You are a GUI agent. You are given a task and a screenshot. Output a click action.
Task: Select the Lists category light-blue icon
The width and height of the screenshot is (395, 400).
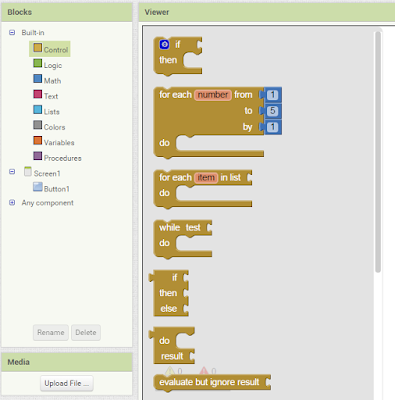(38, 110)
